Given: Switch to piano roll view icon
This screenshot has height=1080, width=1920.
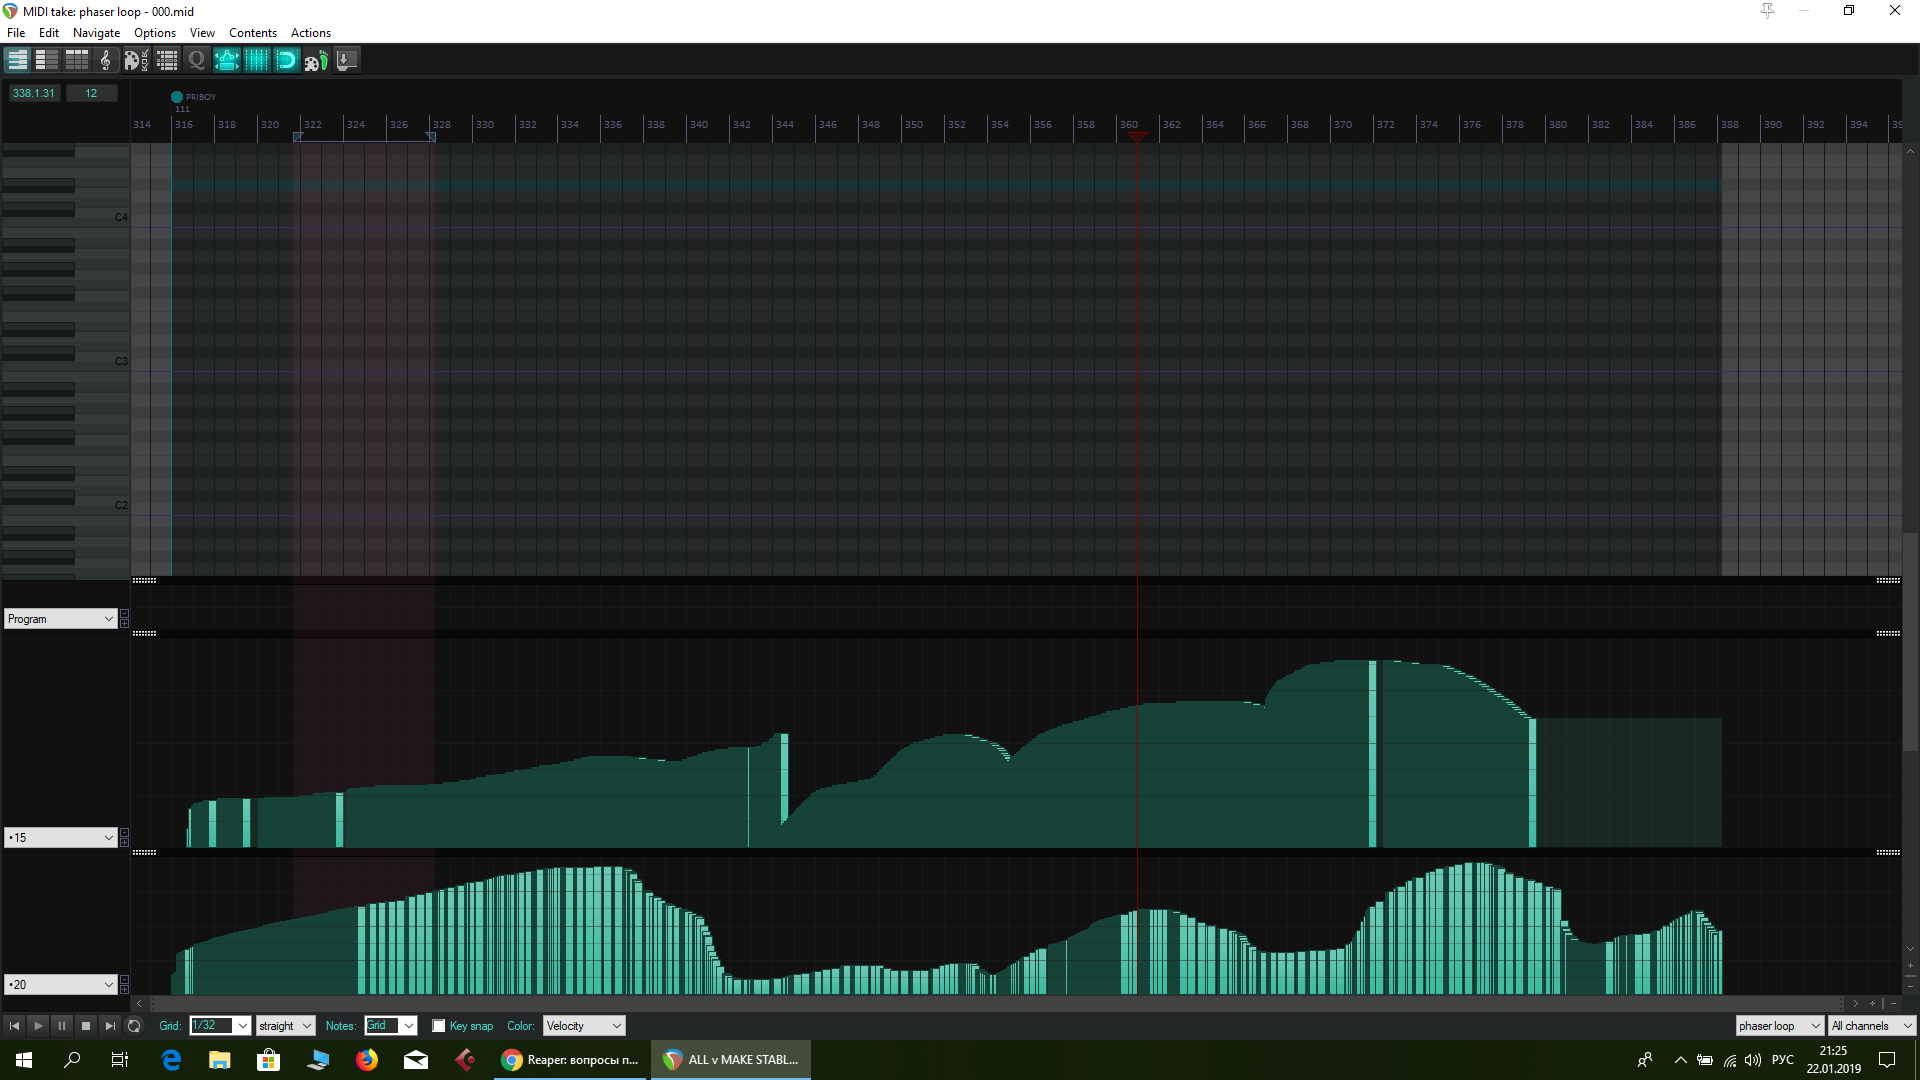Looking at the screenshot, I should click(x=17, y=60).
